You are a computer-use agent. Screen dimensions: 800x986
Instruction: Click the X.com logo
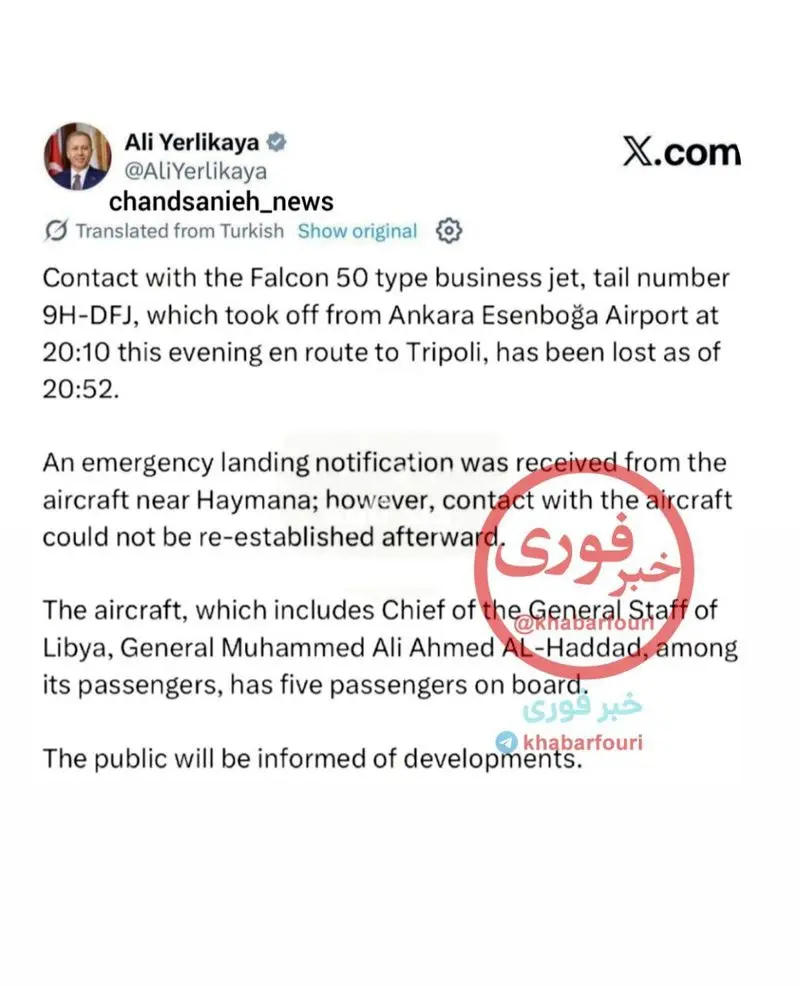682,153
